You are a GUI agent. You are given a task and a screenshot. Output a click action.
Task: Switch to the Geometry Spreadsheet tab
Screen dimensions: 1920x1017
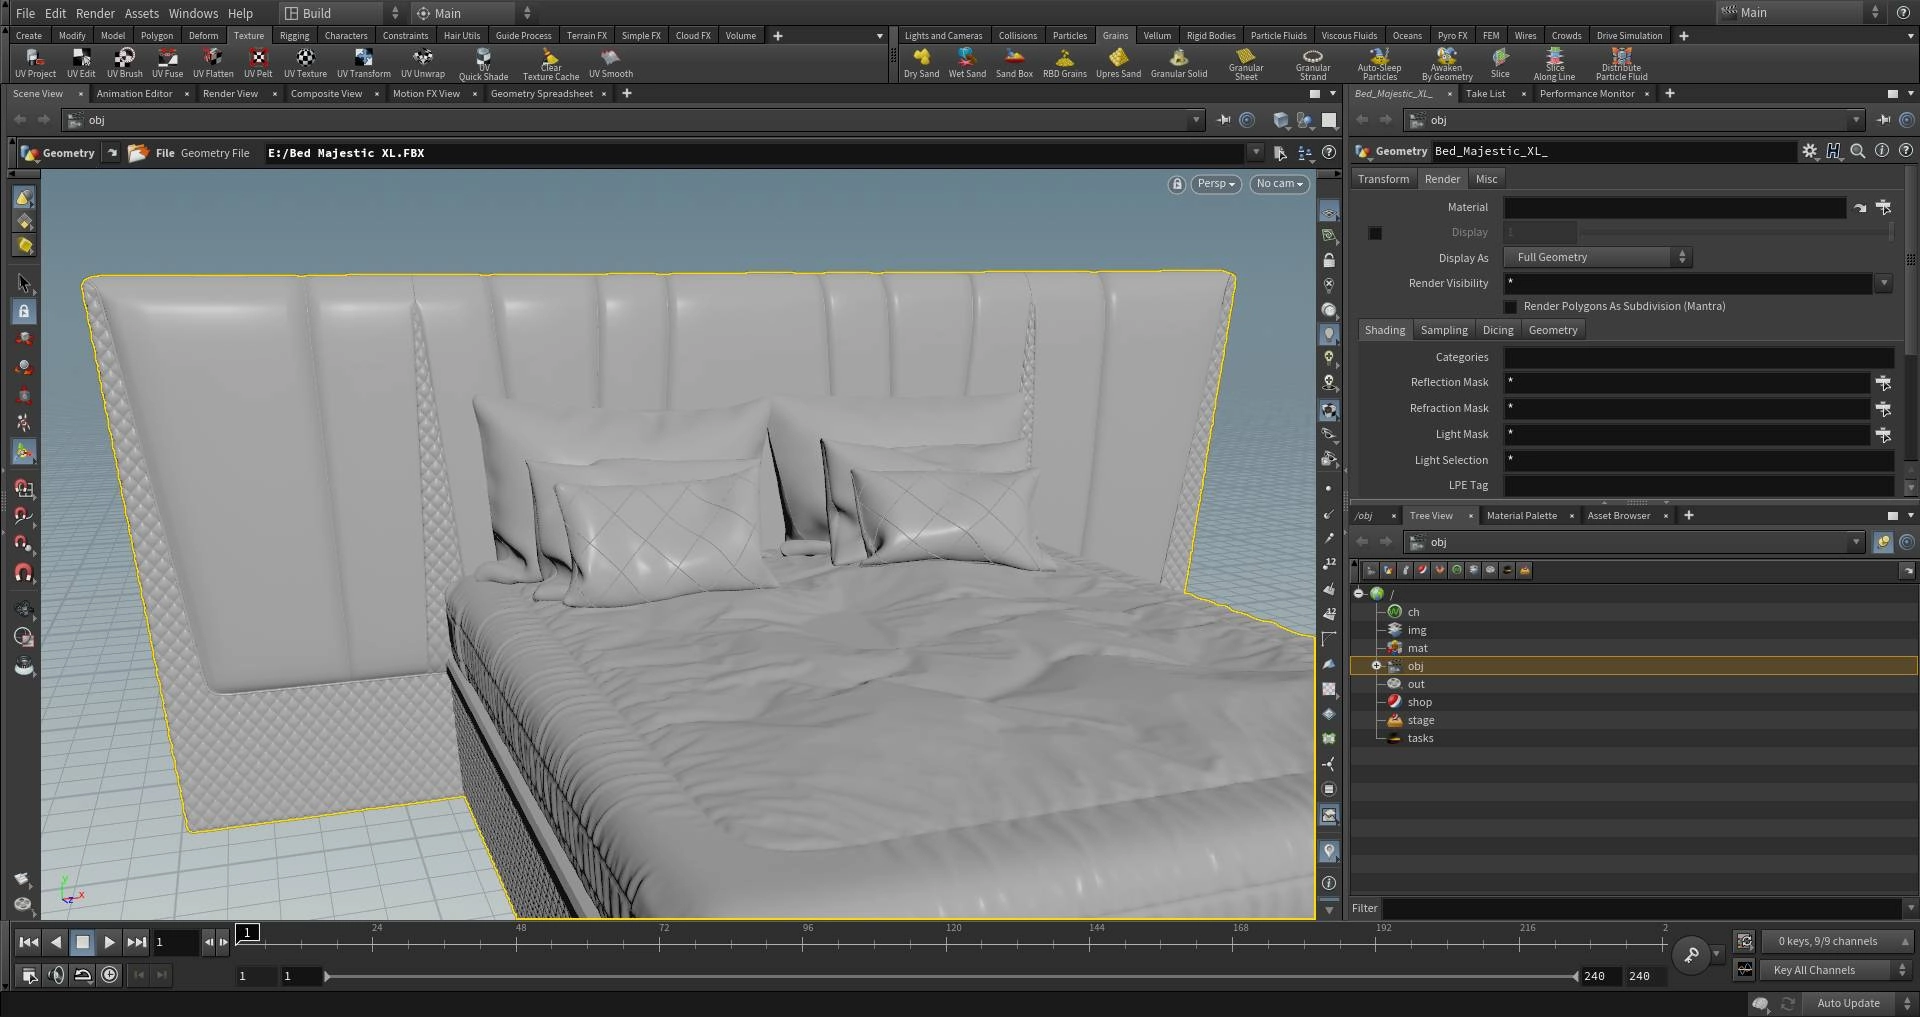pyautogui.click(x=541, y=94)
